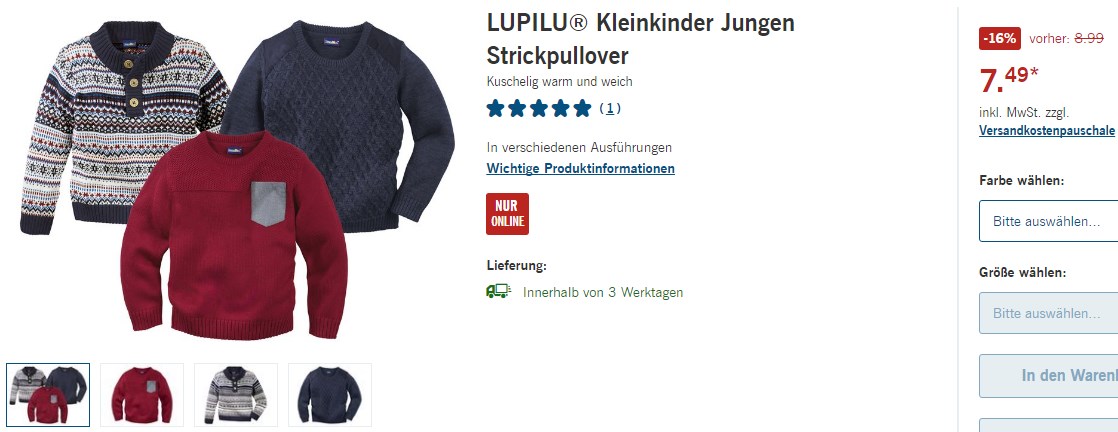This screenshot has width=1118, height=432.
Task: Open the Größe wählen dropdown
Action: point(1048,313)
